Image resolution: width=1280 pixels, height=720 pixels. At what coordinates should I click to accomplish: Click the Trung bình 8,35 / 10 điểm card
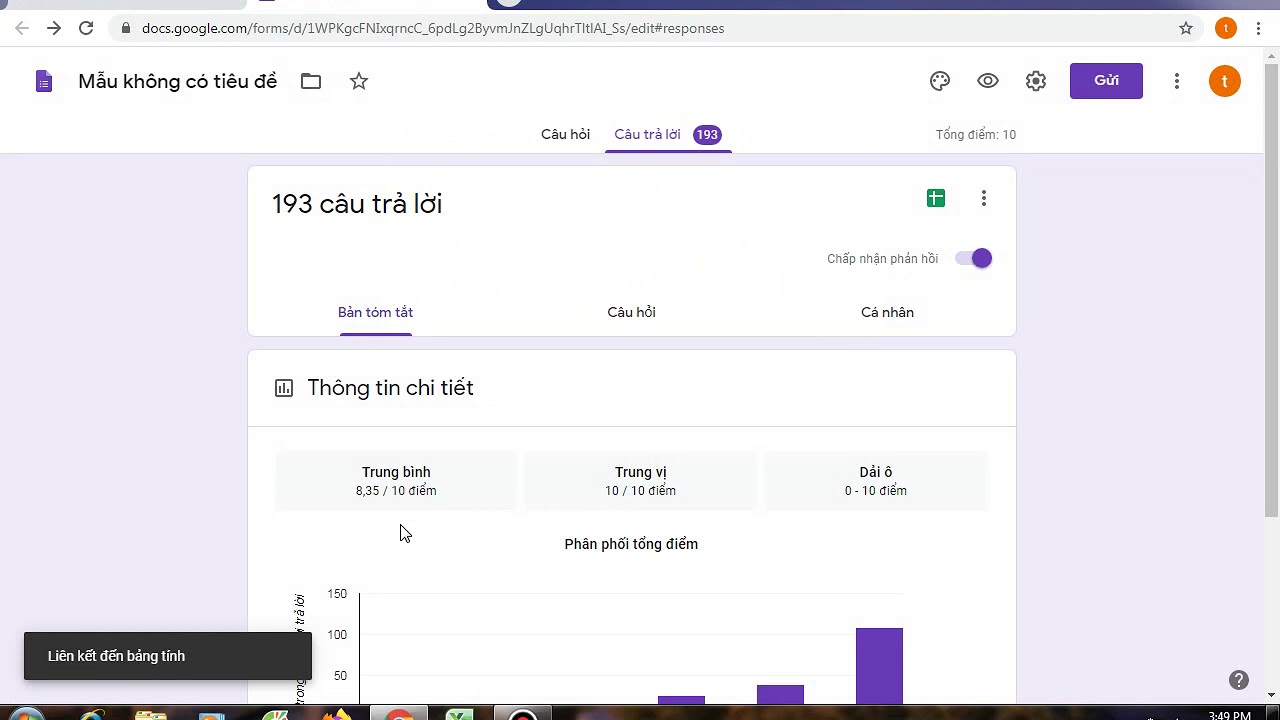[396, 481]
